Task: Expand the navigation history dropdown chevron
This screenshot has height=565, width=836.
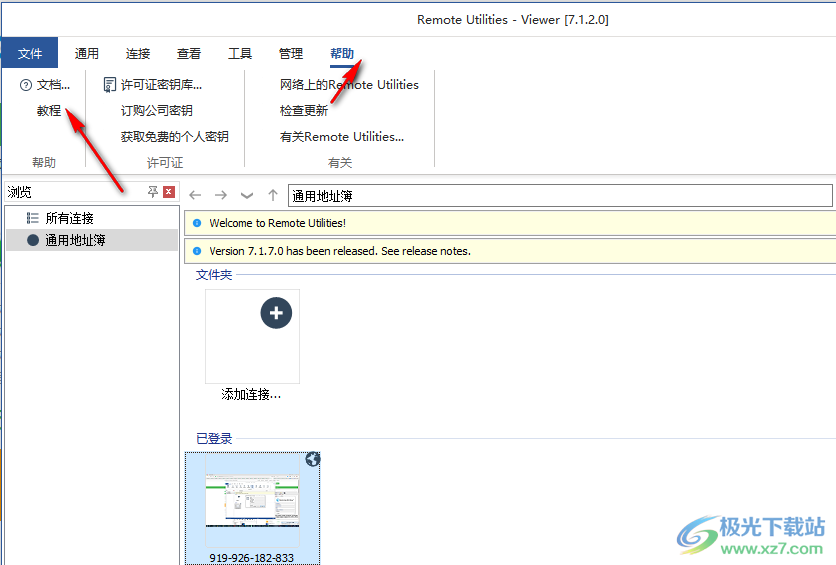Action: pos(247,196)
